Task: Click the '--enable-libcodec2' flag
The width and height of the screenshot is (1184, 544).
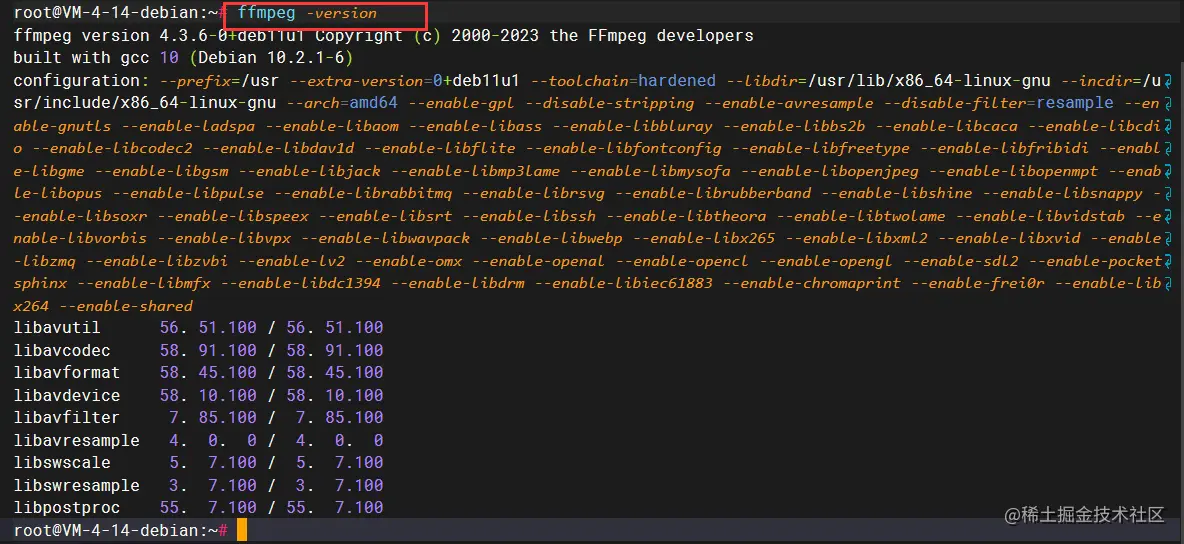Action: [115, 148]
